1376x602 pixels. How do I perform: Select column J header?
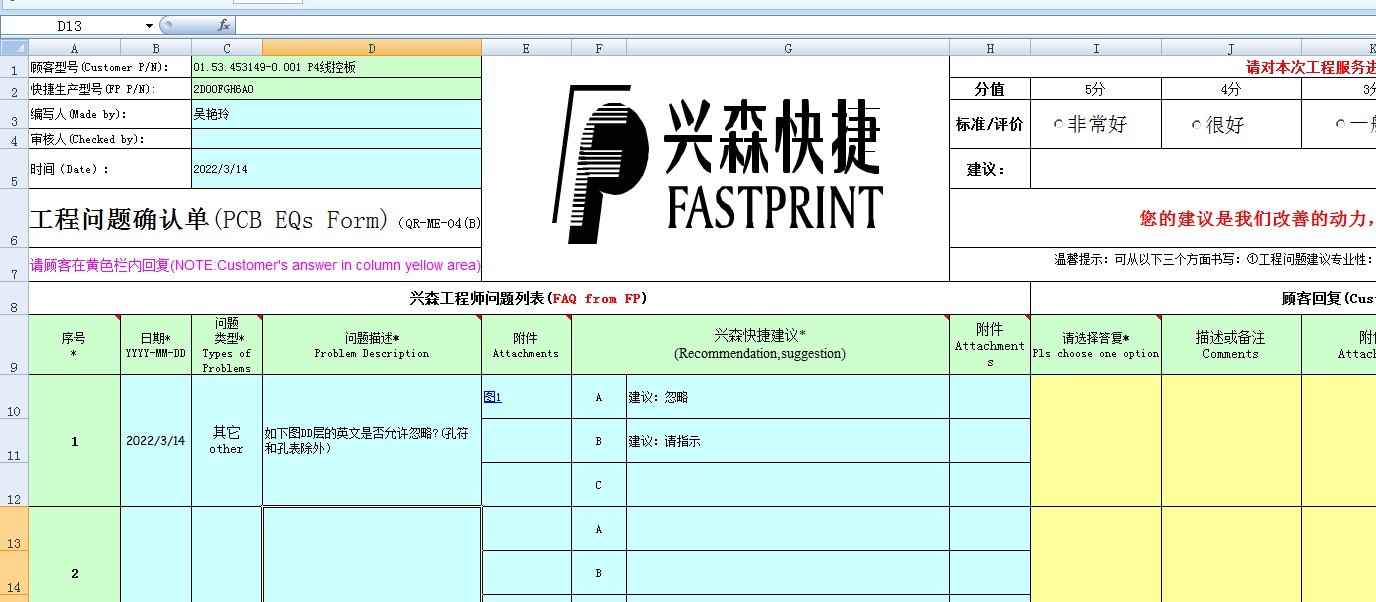click(x=1231, y=47)
